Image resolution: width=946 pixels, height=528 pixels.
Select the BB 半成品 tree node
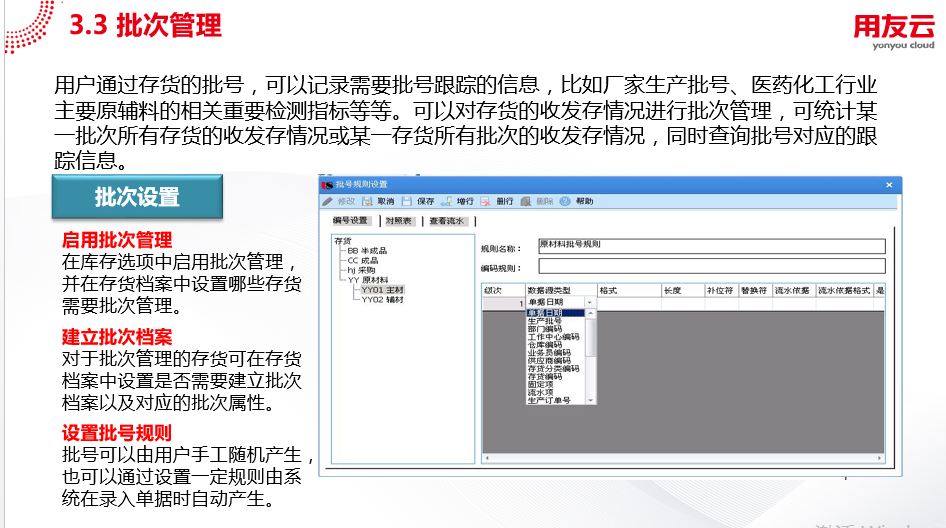click(x=366, y=250)
